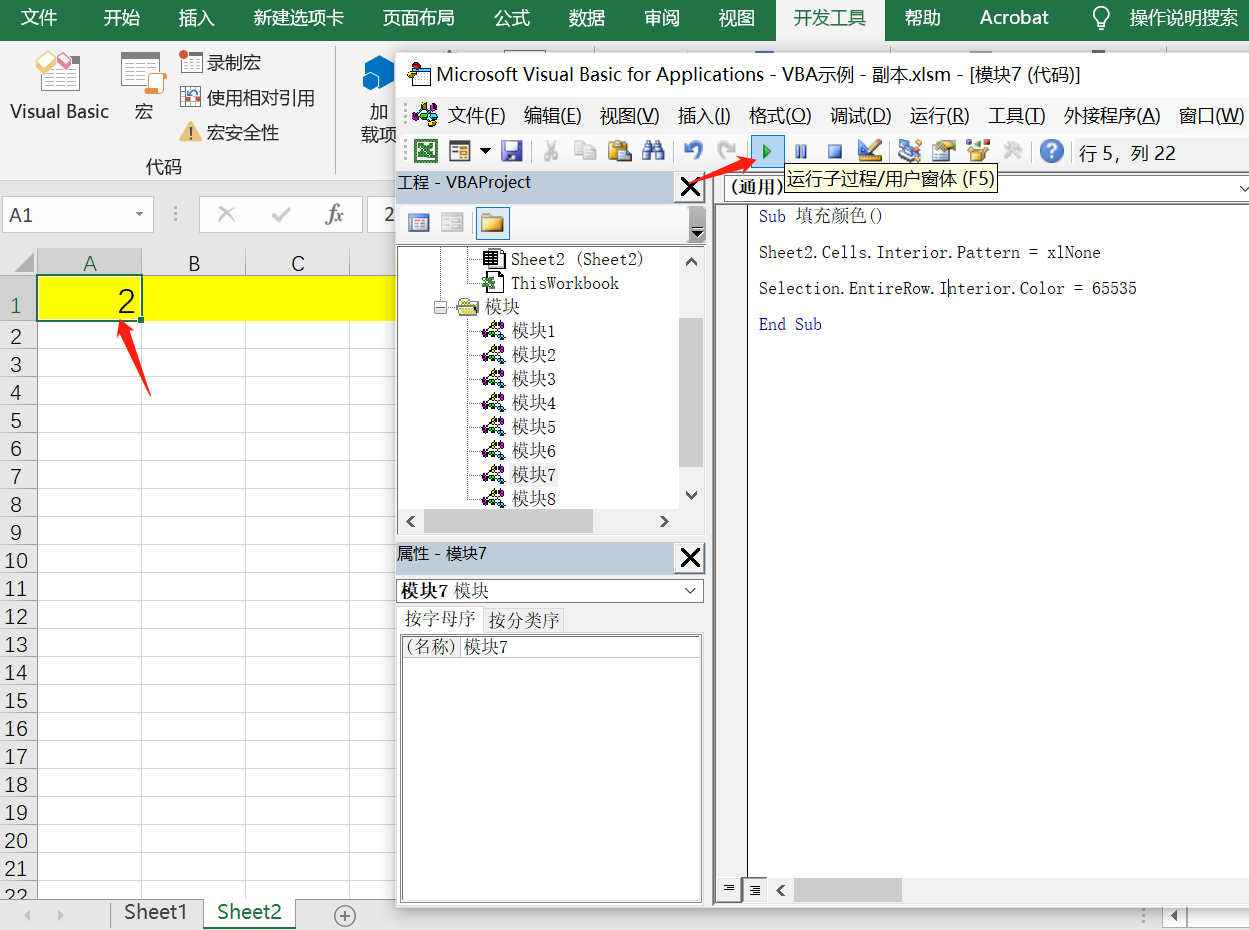Toggle folder view in the Project Explorer
Screen dimensions: 1249x930
[x=492, y=222]
